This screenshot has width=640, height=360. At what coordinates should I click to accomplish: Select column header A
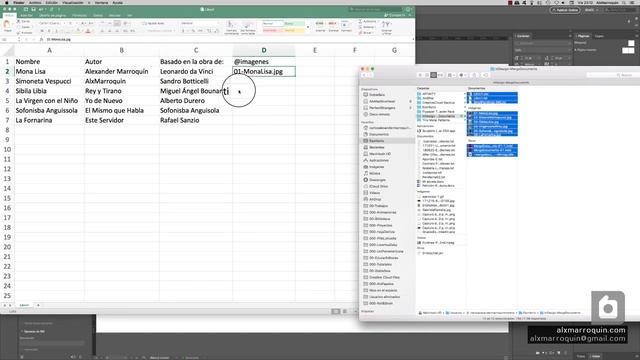[x=49, y=50]
